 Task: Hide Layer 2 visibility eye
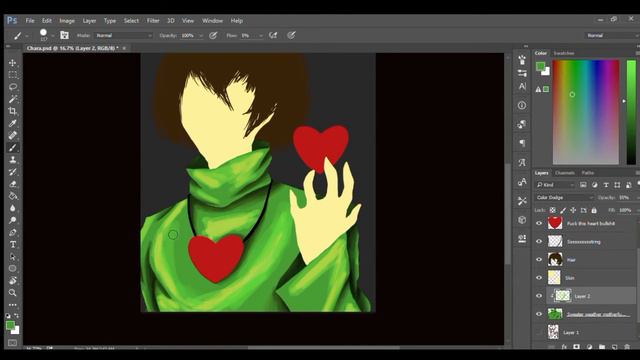tap(539, 296)
